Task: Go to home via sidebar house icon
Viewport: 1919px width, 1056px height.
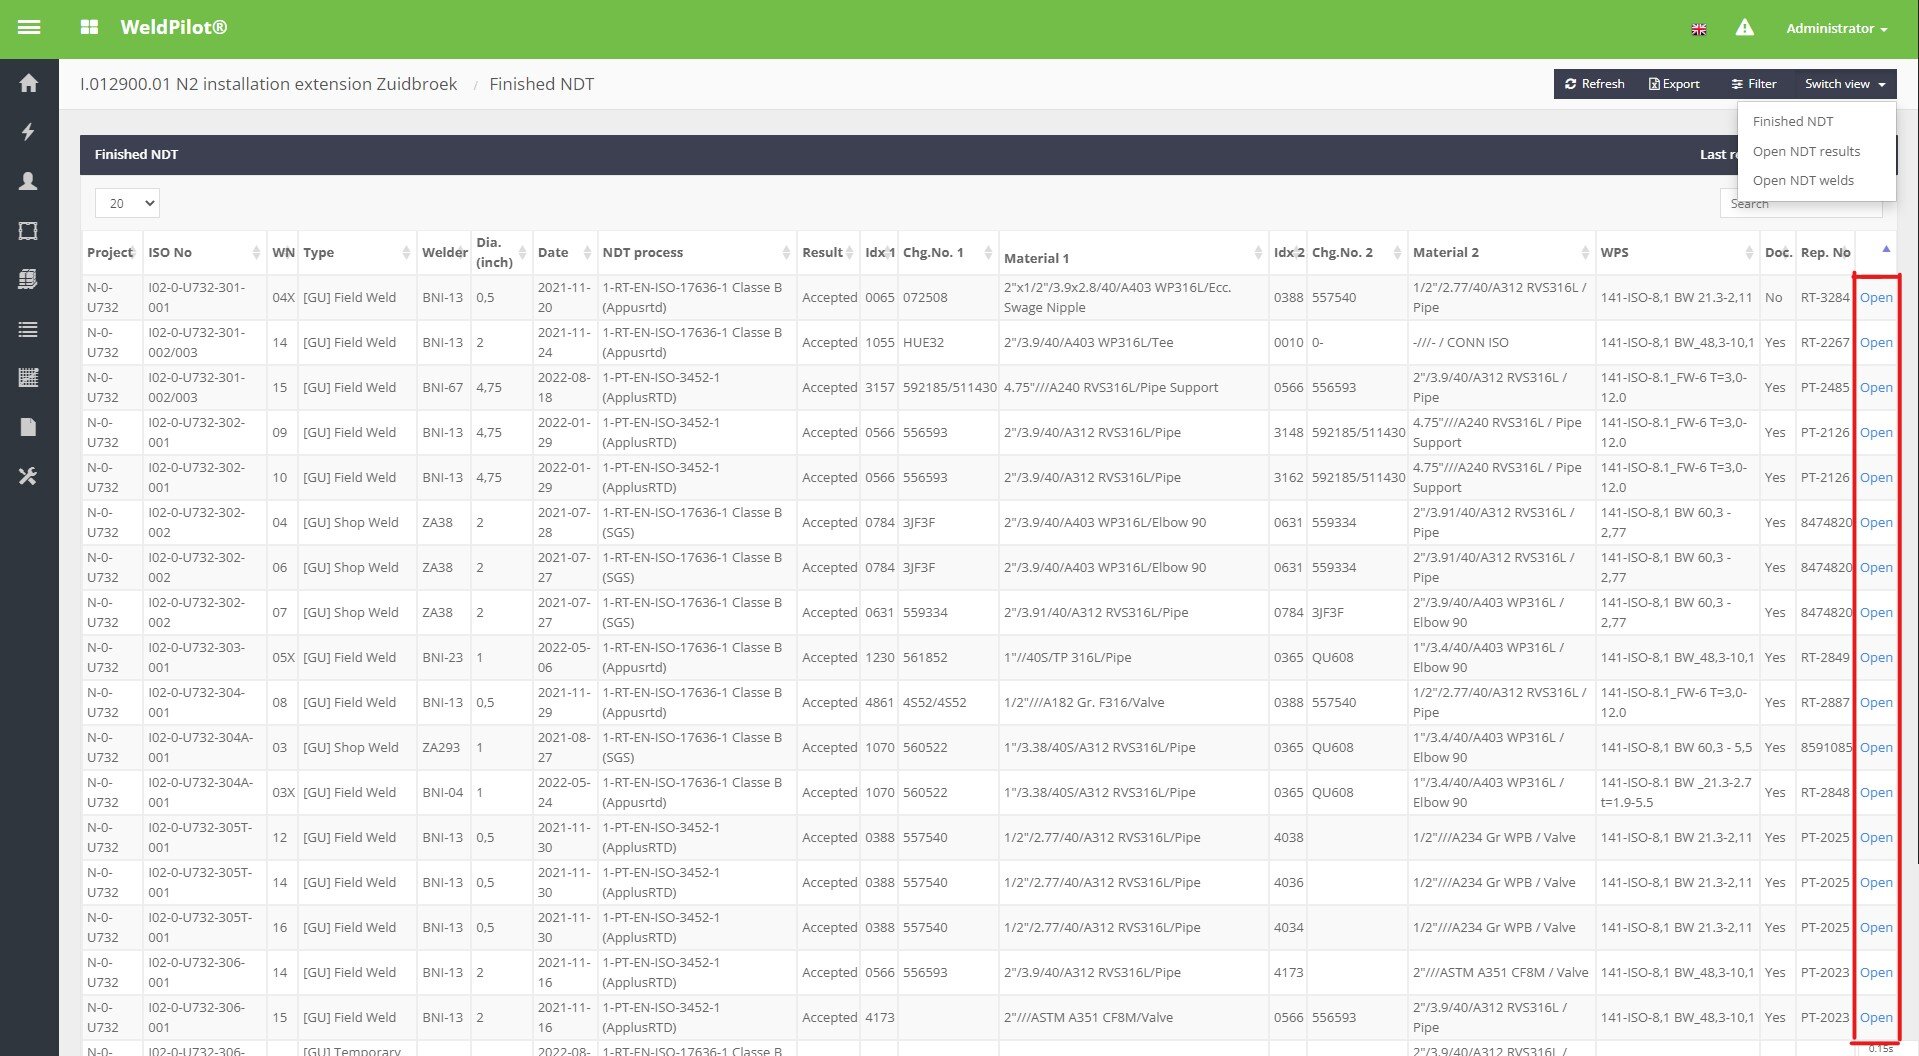Action: click(28, 83)
